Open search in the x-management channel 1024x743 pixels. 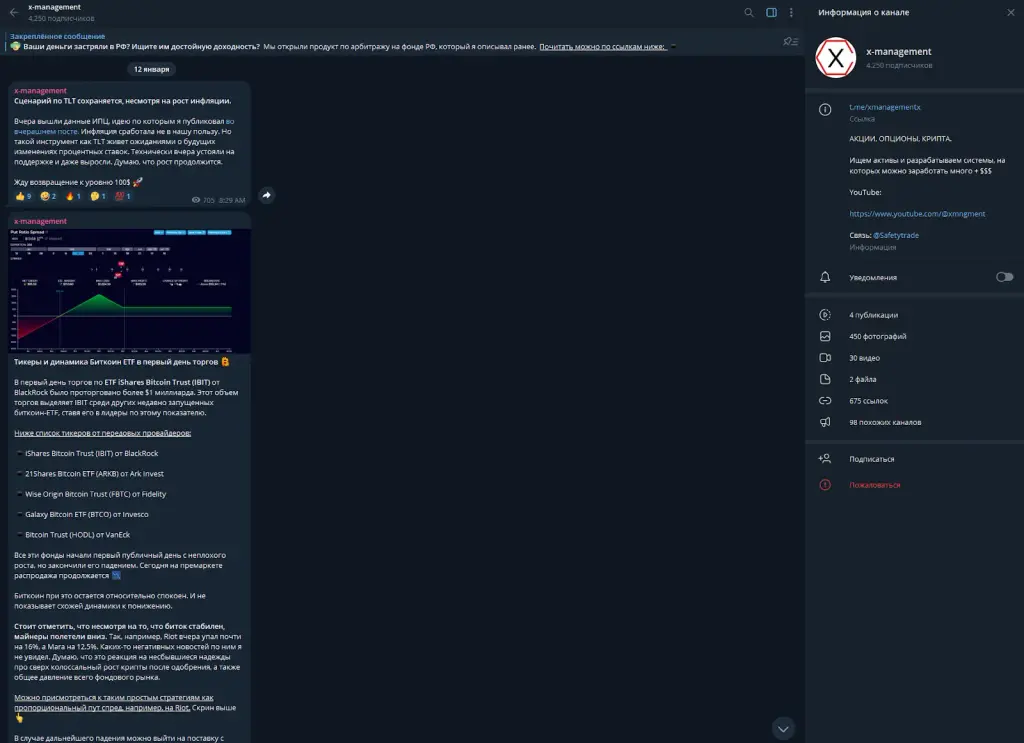click(x=749, y=12)
